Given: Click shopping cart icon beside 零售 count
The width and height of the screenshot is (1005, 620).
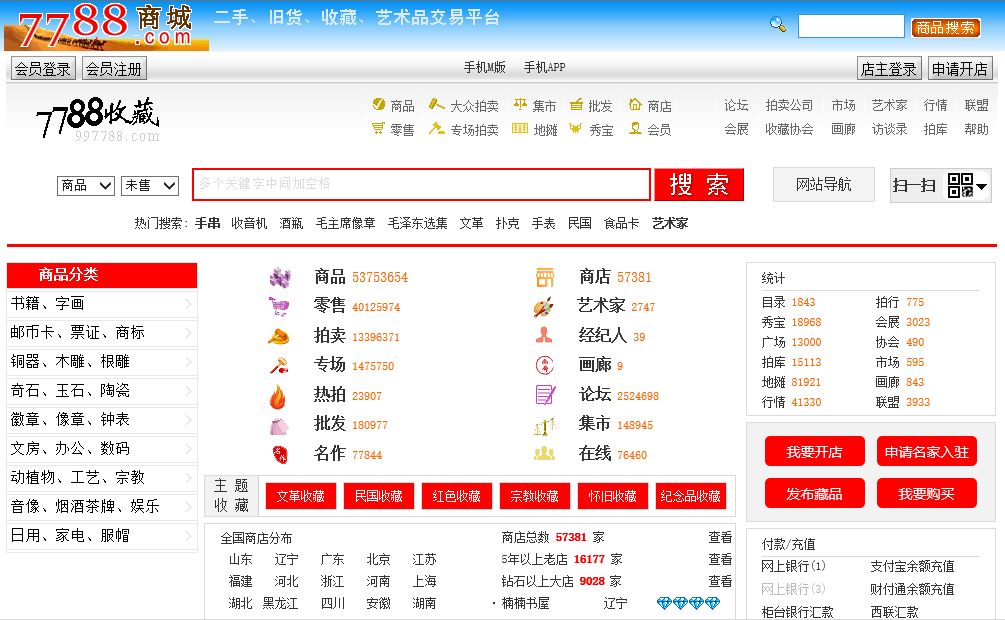Looking at the screenshot, I should coord(279,306).
